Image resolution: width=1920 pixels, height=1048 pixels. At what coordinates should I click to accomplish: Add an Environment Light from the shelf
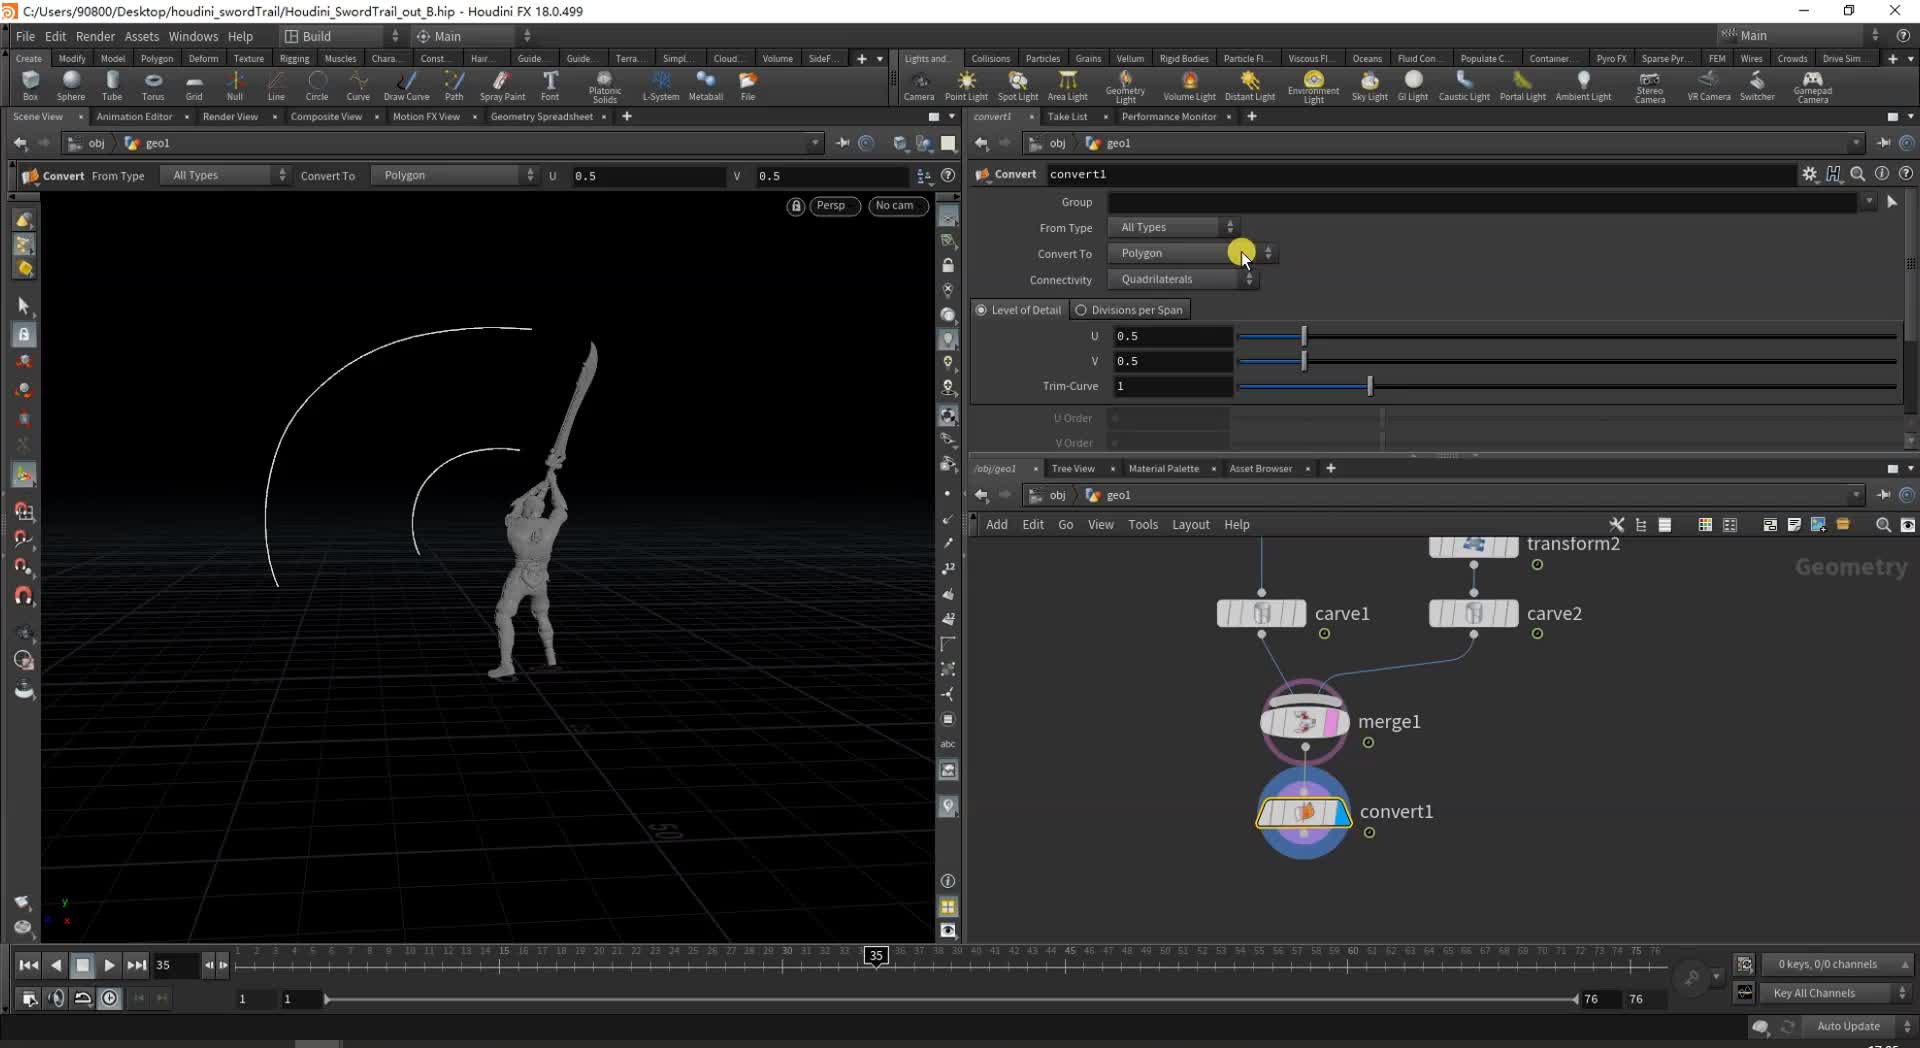point(1314,87)
